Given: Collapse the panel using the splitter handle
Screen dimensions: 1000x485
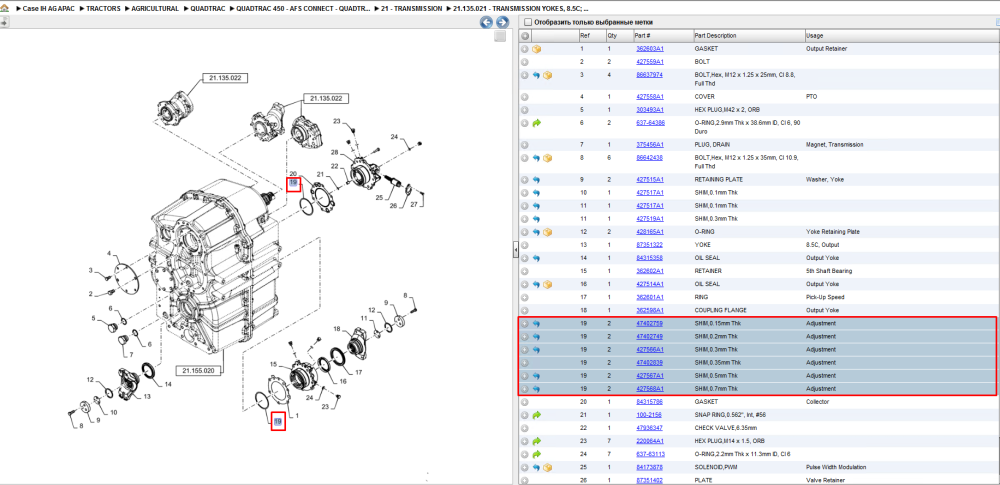Looking at the screenshot, I should 515,250.
